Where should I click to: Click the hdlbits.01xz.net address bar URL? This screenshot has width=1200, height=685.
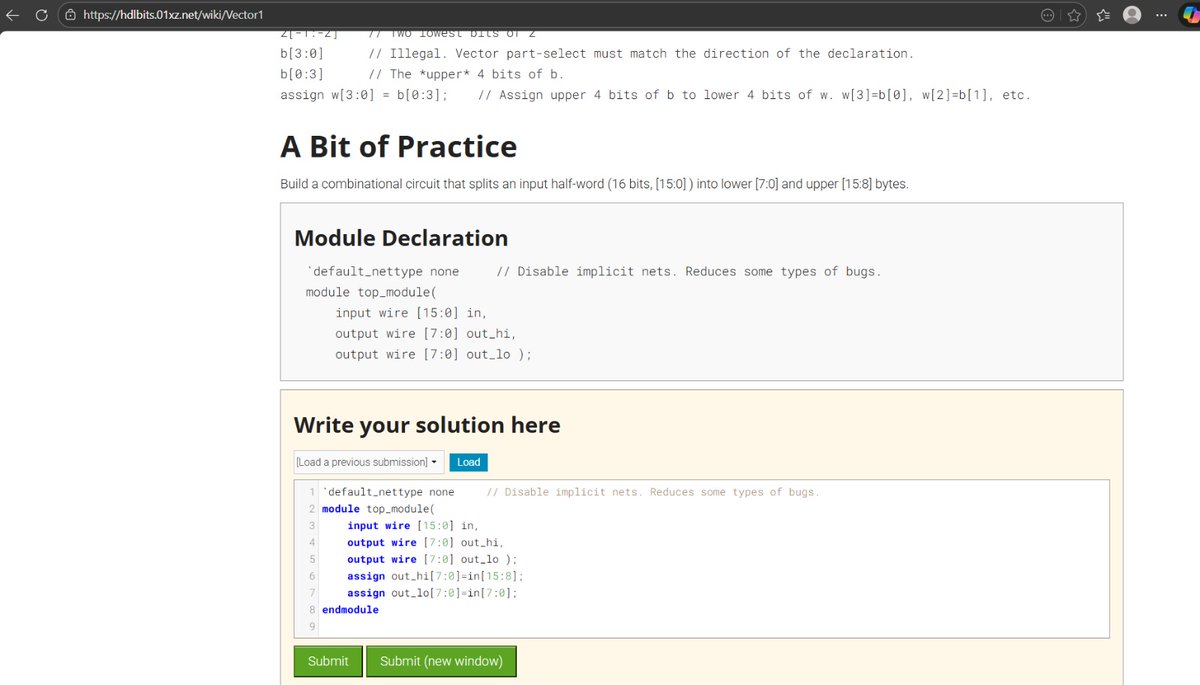point(172,15)
